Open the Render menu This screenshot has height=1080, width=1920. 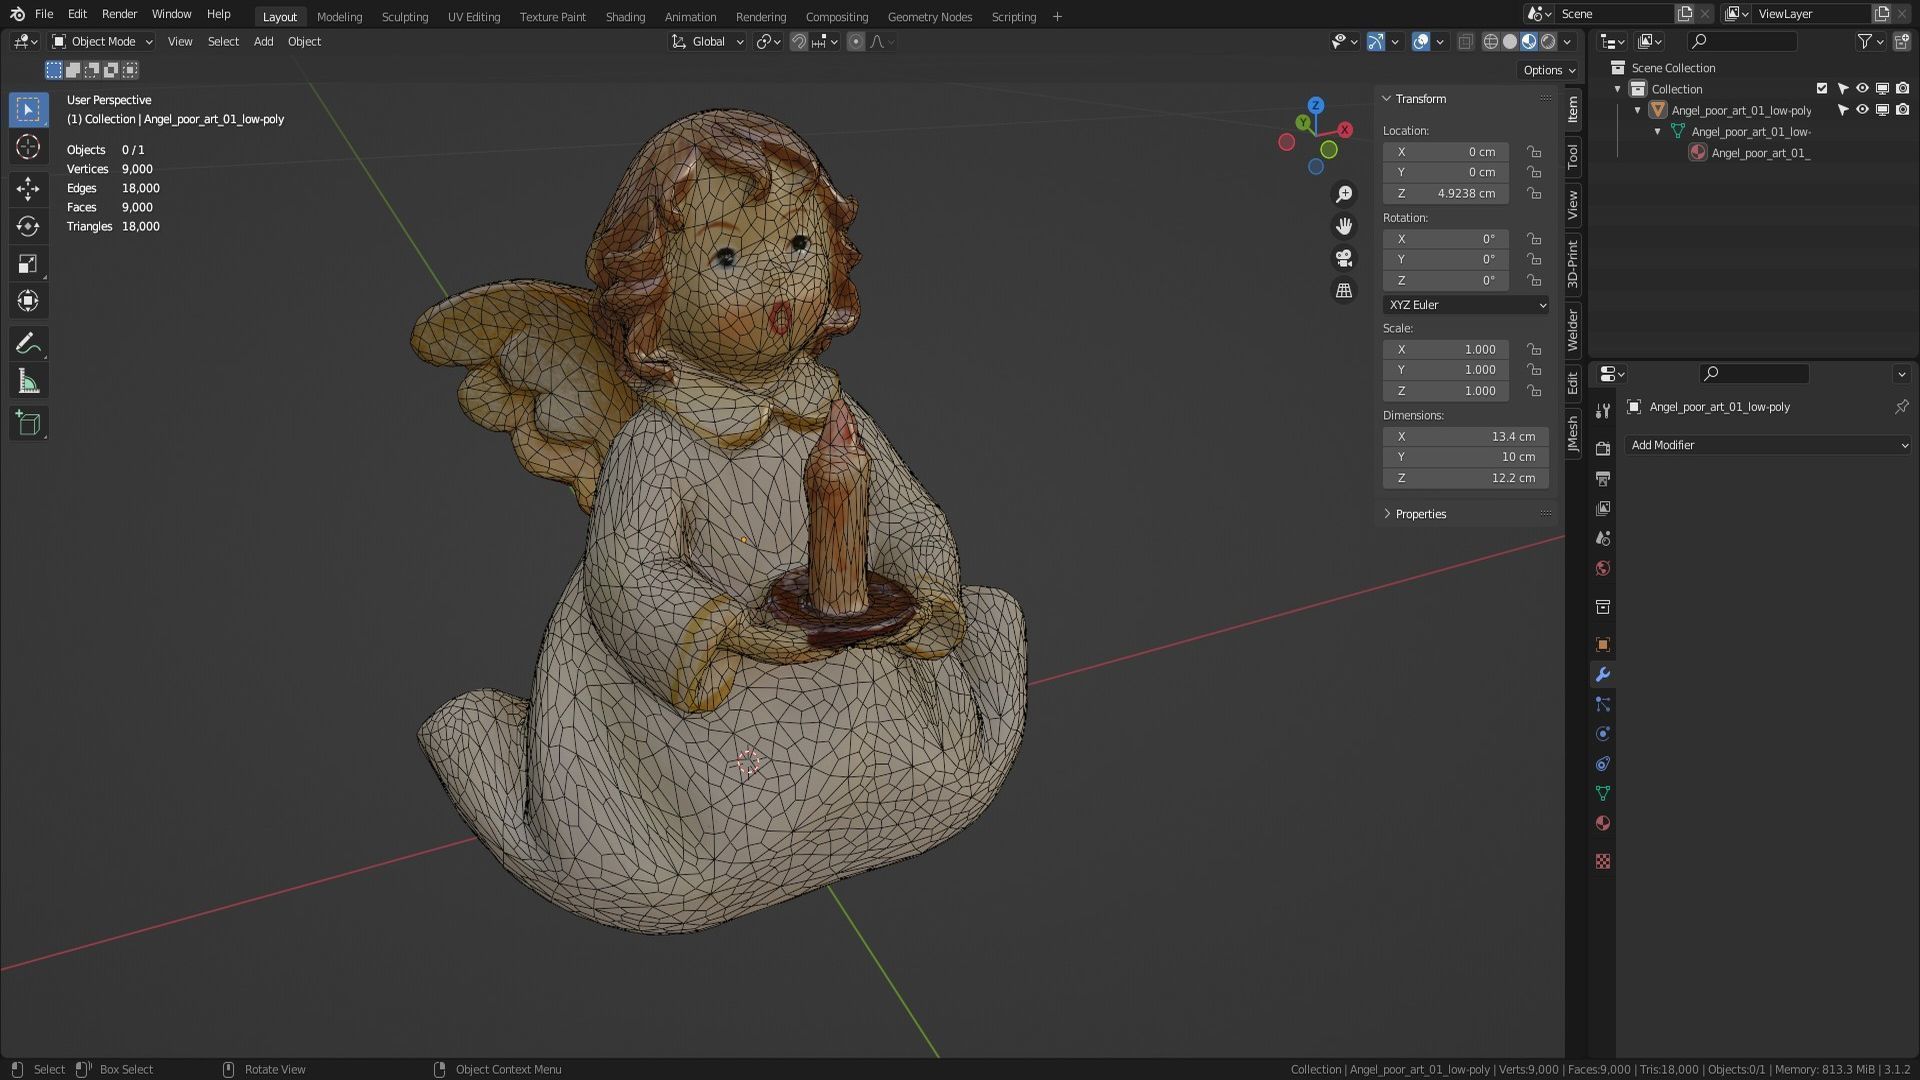click(x=119, y=13)
